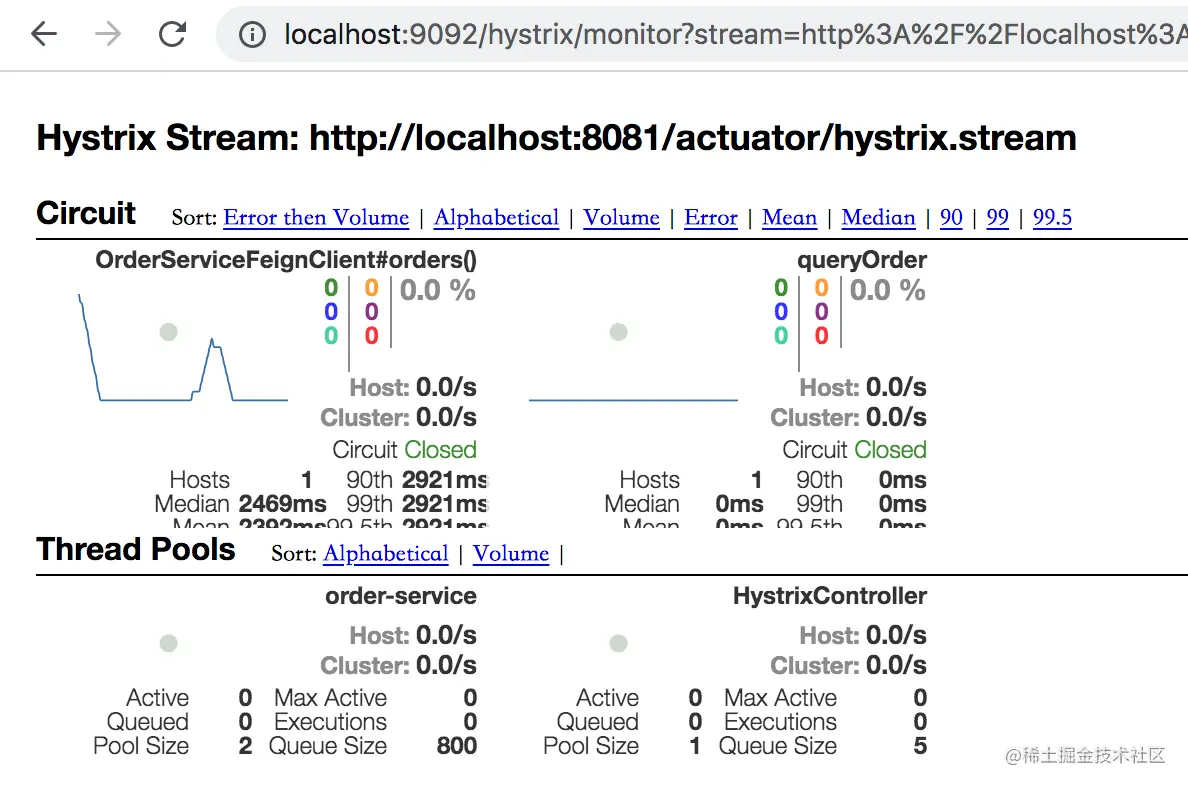
Task: Click the browser forward arrow
Action: (108, 34)
